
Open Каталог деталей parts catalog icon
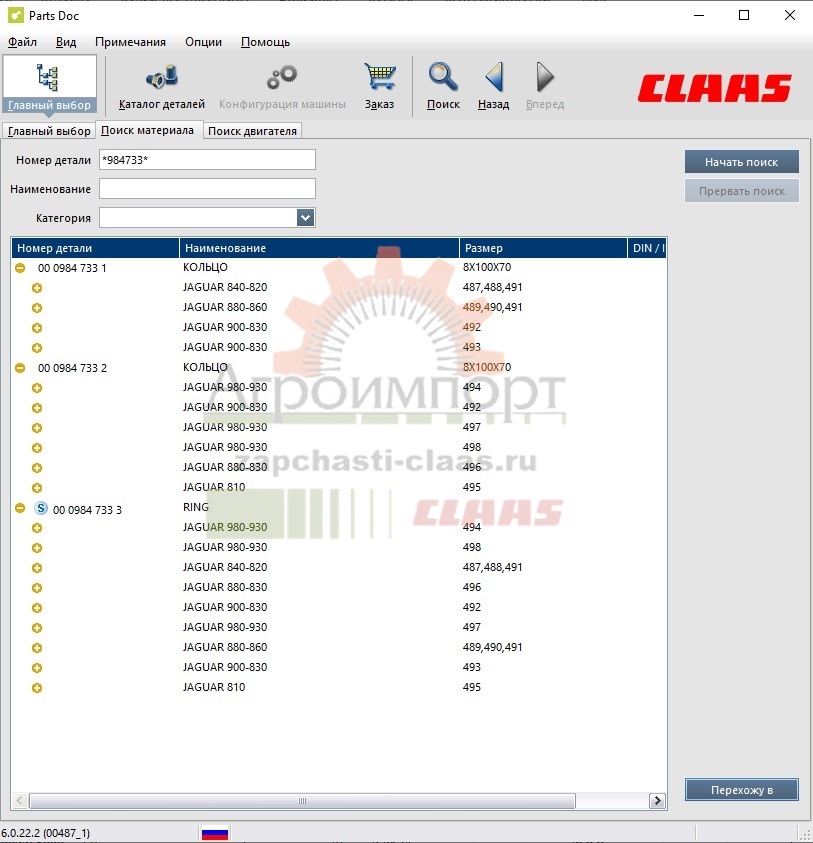point(162,76)
